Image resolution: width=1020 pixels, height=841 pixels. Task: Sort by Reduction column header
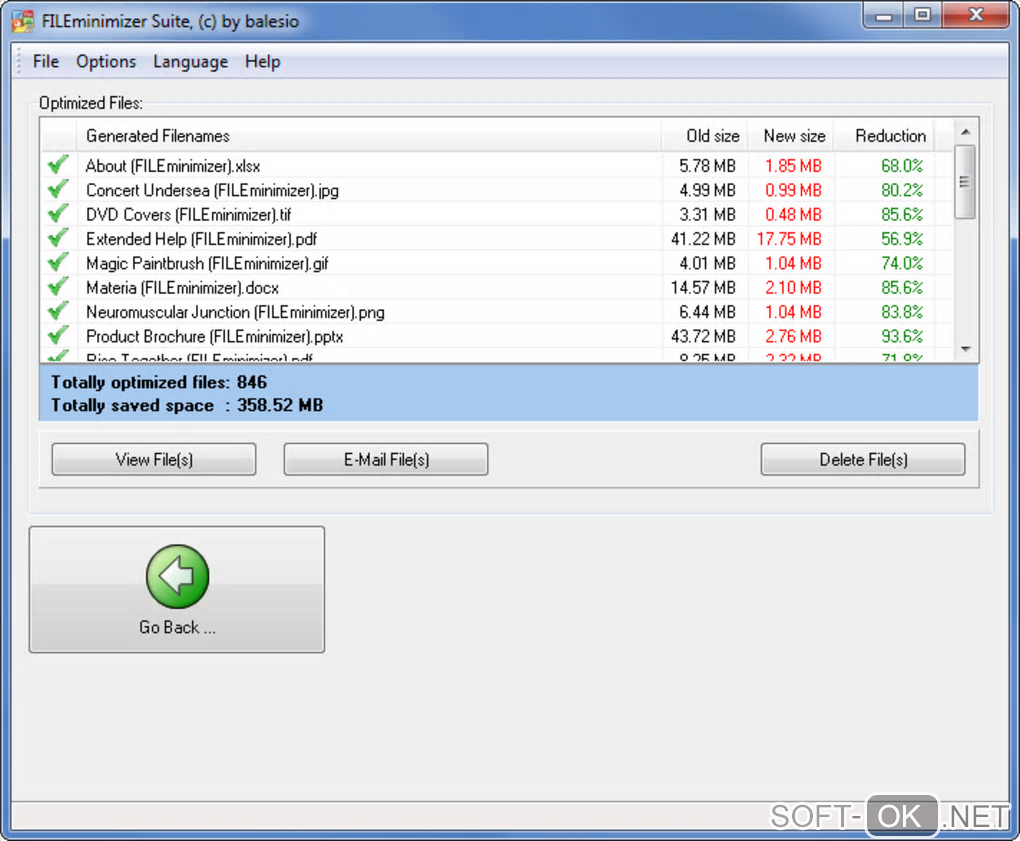pos(884,136)
